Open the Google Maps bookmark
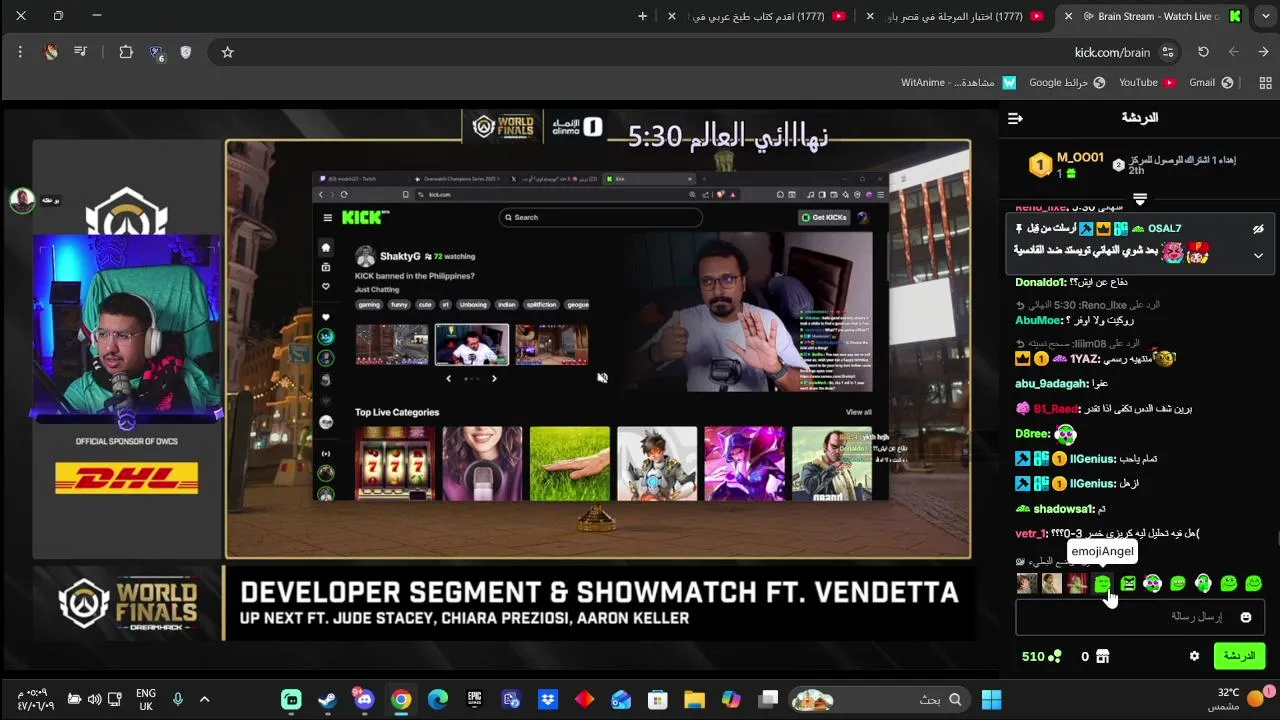Viewport: 1280px width, 720px height. [1066, 82]
